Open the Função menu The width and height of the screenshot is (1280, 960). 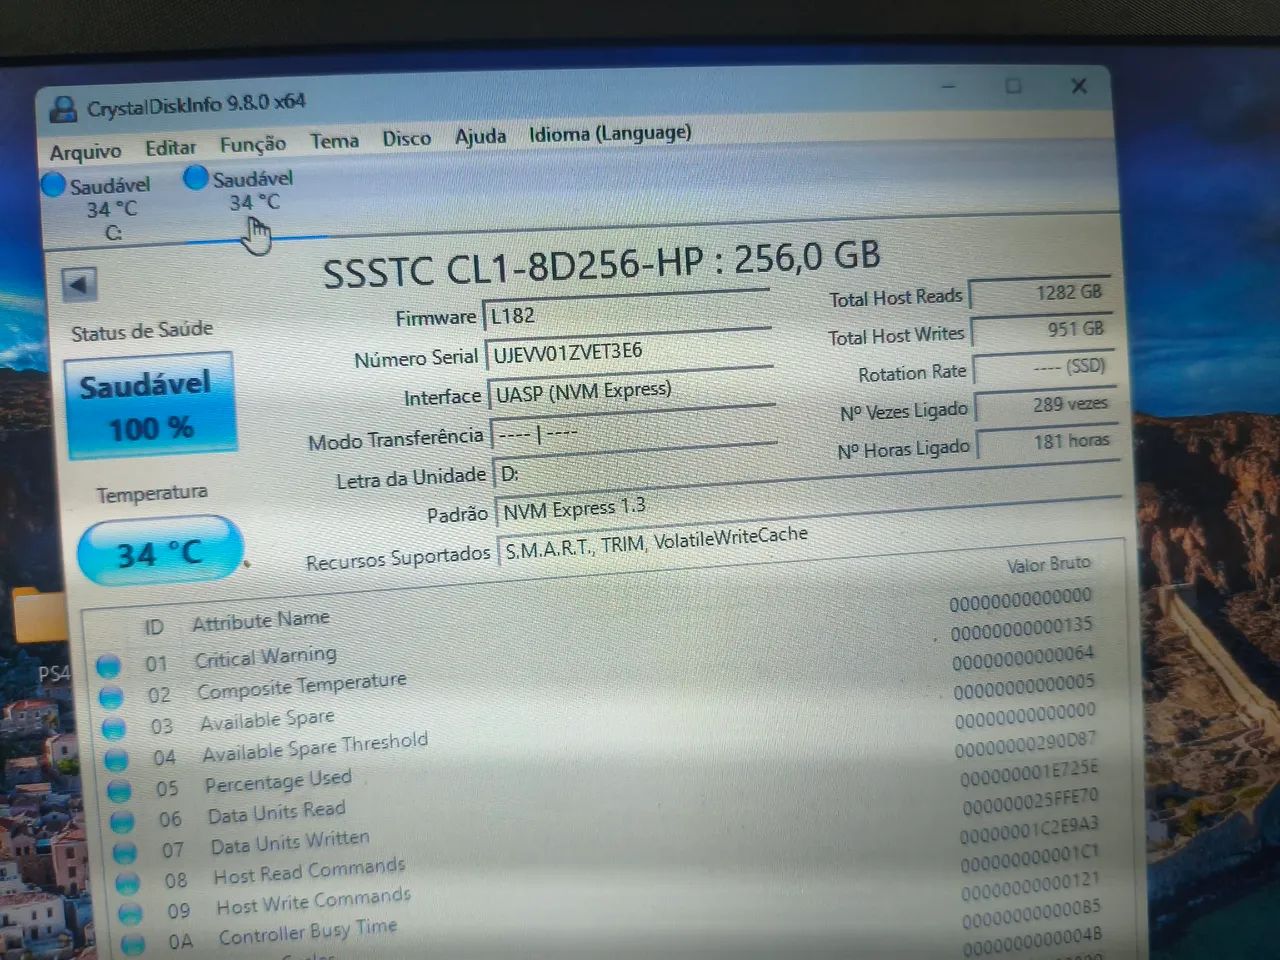pyautogui.click(x=252, y=144)
